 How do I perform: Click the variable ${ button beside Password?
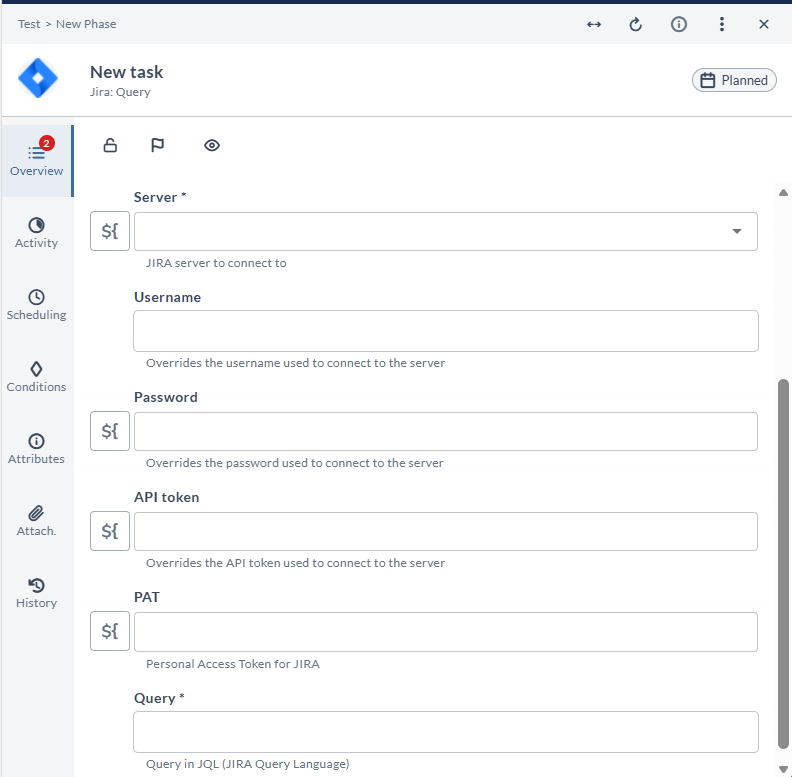[110, 431]
